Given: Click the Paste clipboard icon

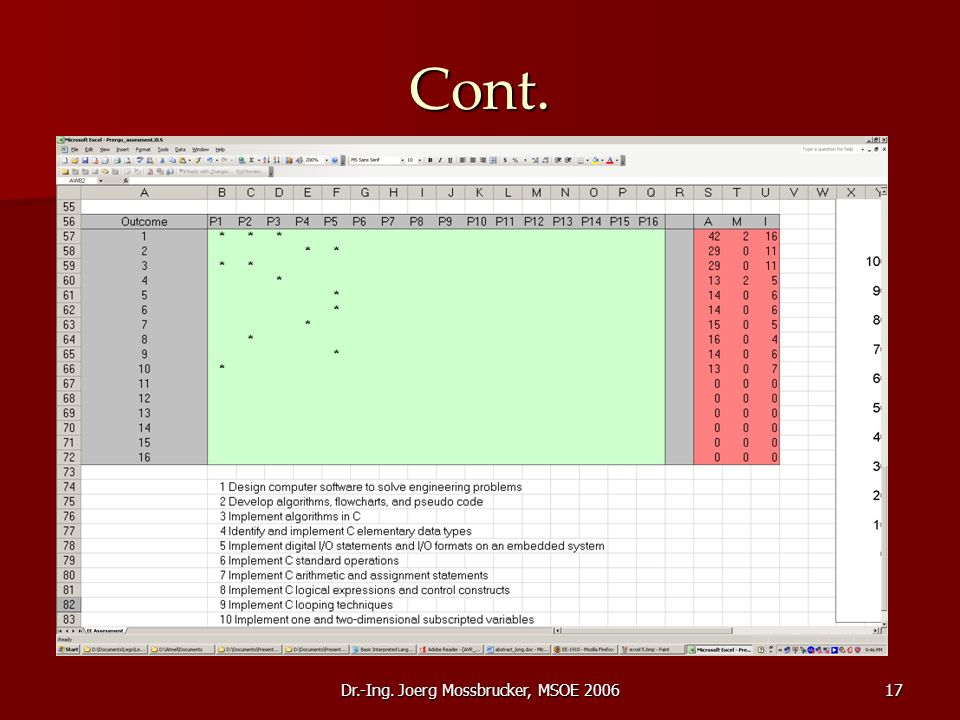Looking at the screenshot, I should tap(182, 160).
